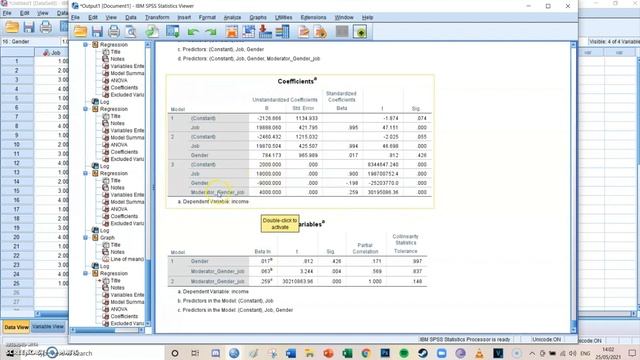640x360 pixels.
Task: Click the Print icon in Viewer toolbar
Action: coord(114,31)
